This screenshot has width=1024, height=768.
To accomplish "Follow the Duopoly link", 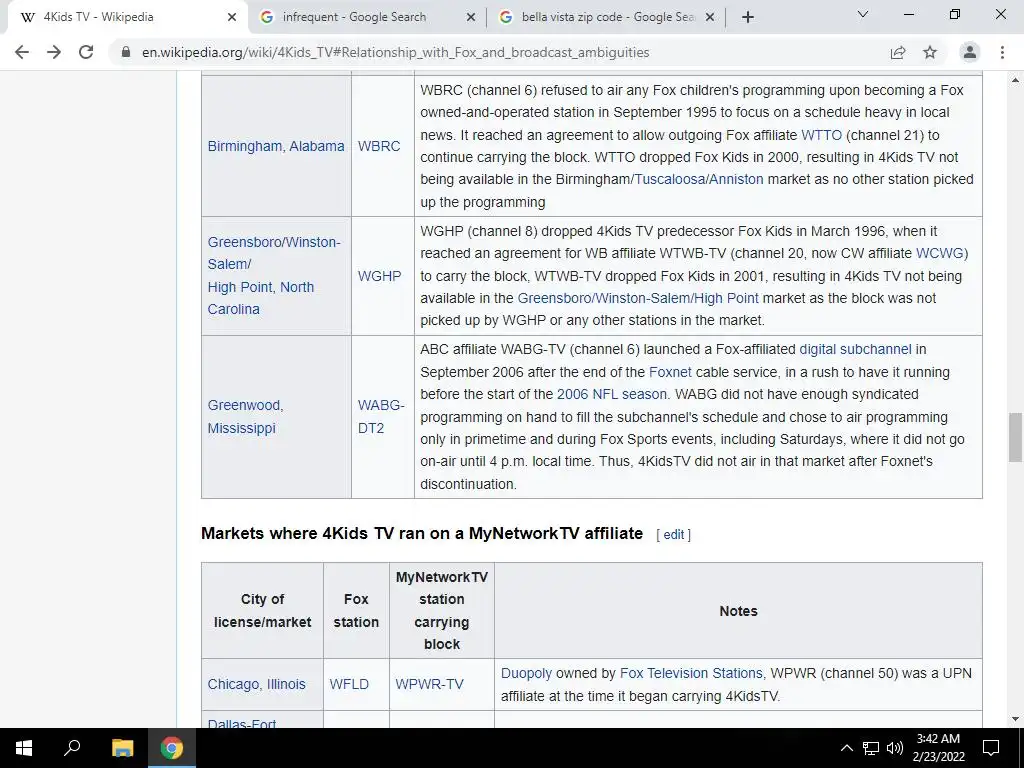I will point(526,673).
